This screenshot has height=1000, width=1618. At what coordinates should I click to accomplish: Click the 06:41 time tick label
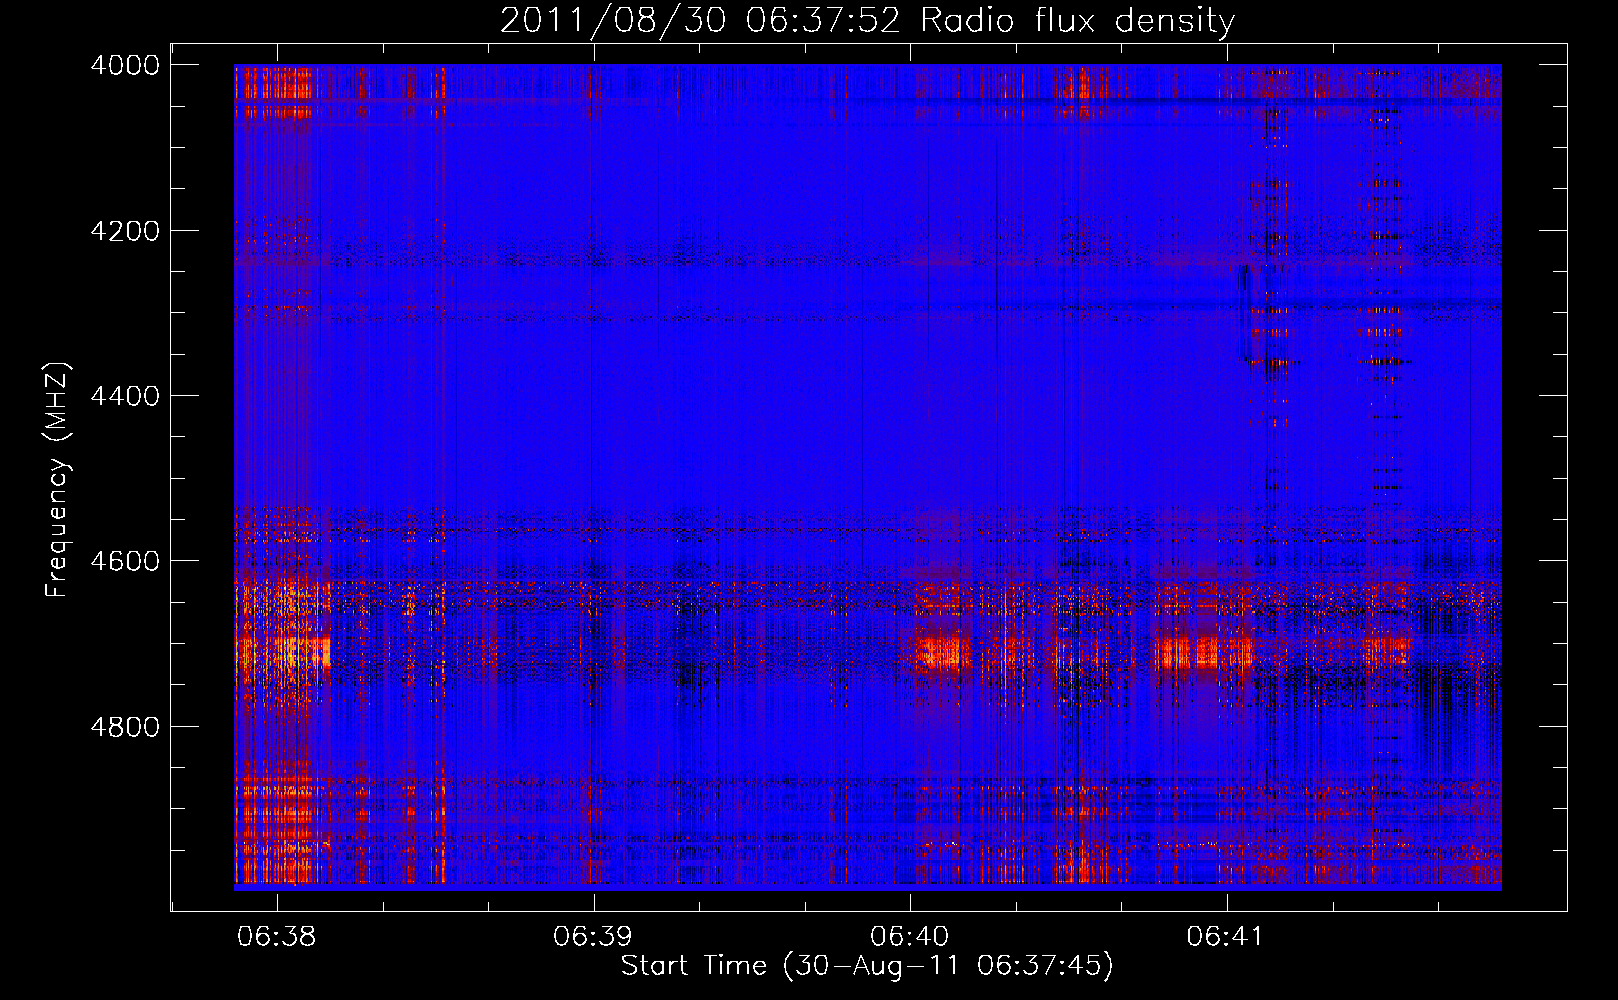click(x=1226, y=937)
